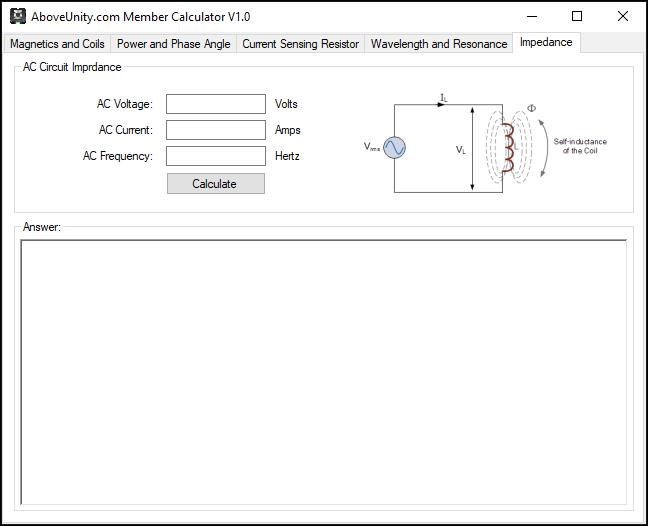Click the red inductor coil in diagram
The height and width of the screenshot is (526, 648).
[x=508, y=148]
